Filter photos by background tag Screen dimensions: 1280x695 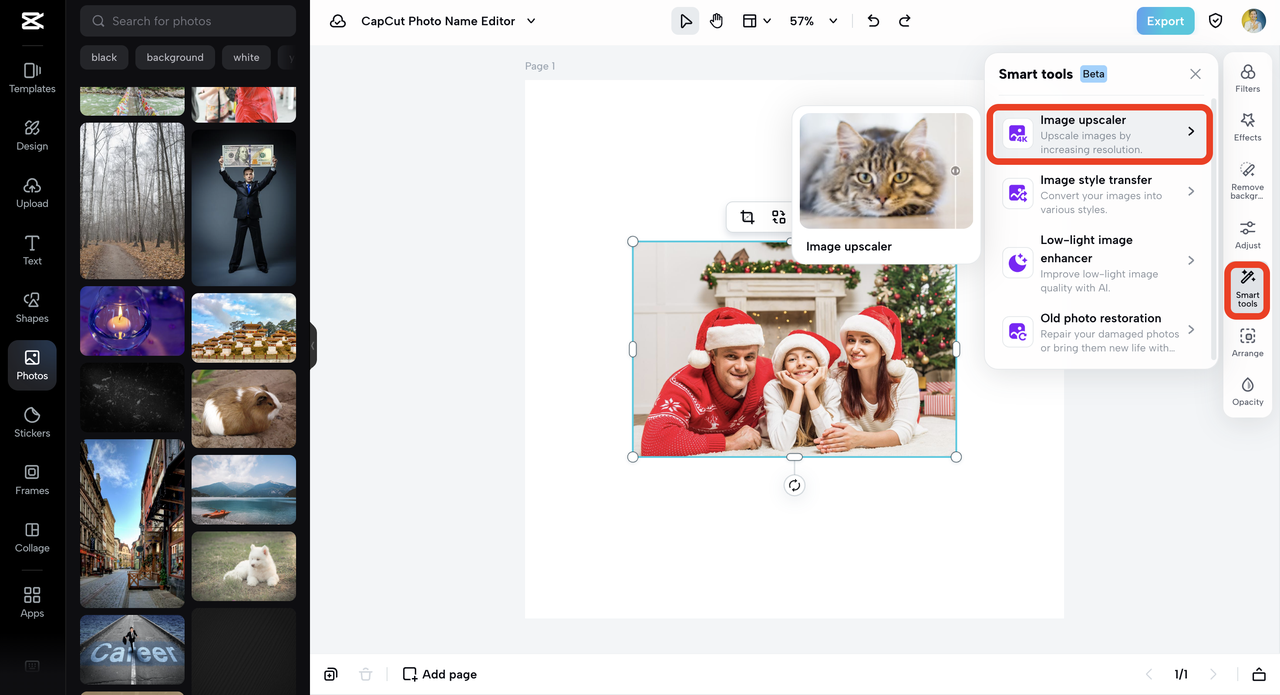coord(175,57)
